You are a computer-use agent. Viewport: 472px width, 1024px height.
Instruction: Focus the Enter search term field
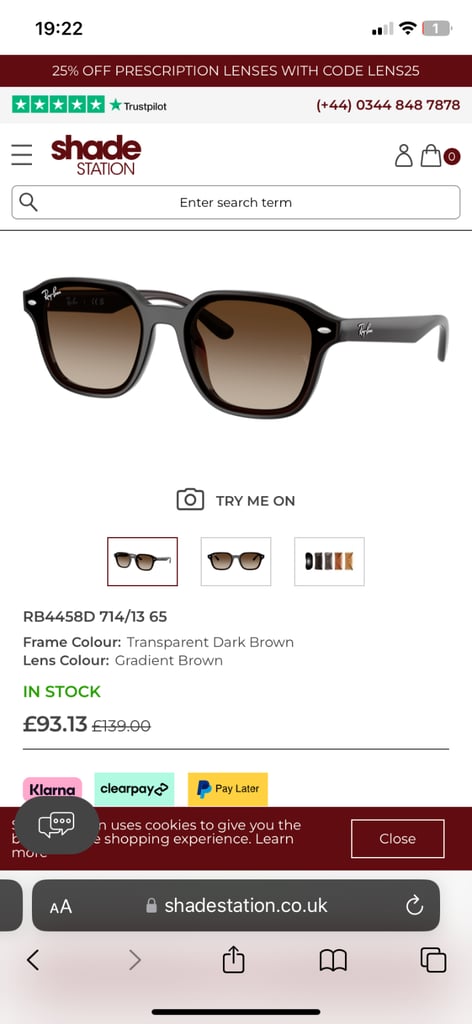(236, 202)
